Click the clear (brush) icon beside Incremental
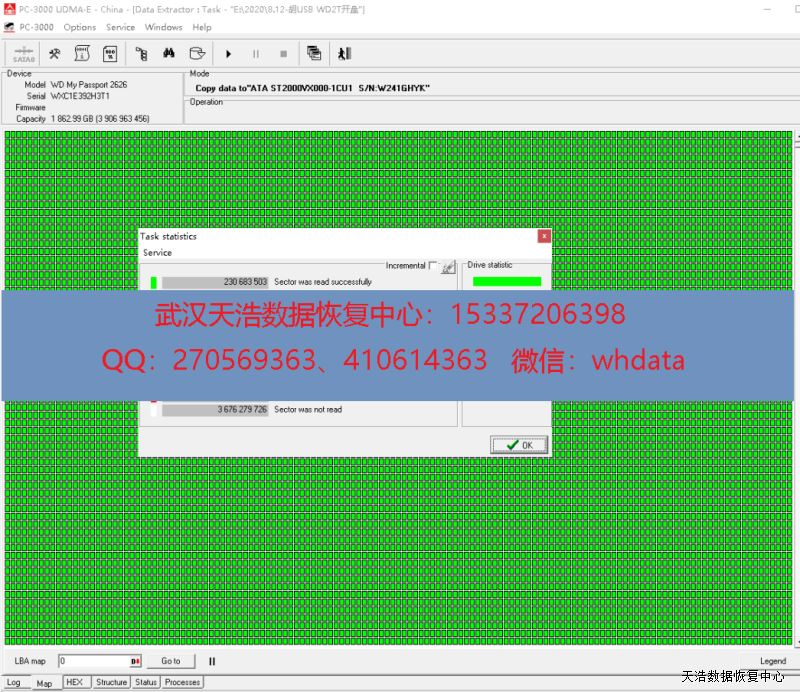The image size is (800, 692). click(448, 267)
